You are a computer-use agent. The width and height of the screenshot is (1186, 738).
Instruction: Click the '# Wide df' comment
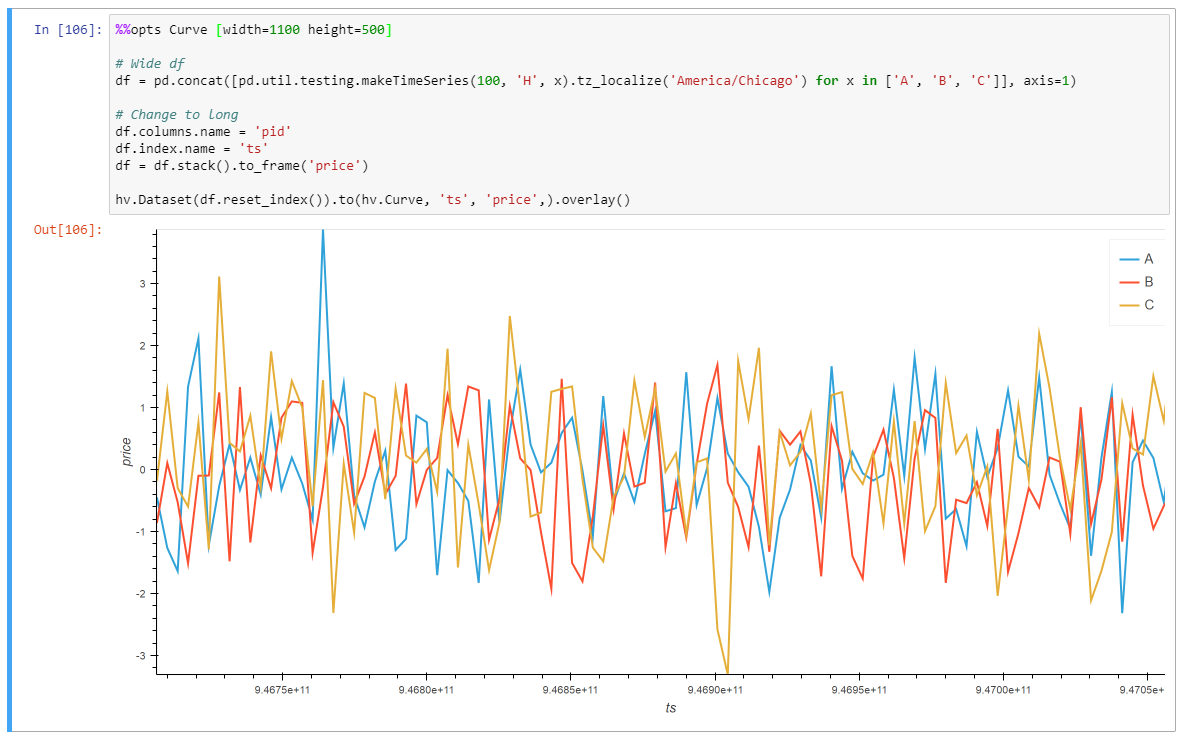point(150,64)
